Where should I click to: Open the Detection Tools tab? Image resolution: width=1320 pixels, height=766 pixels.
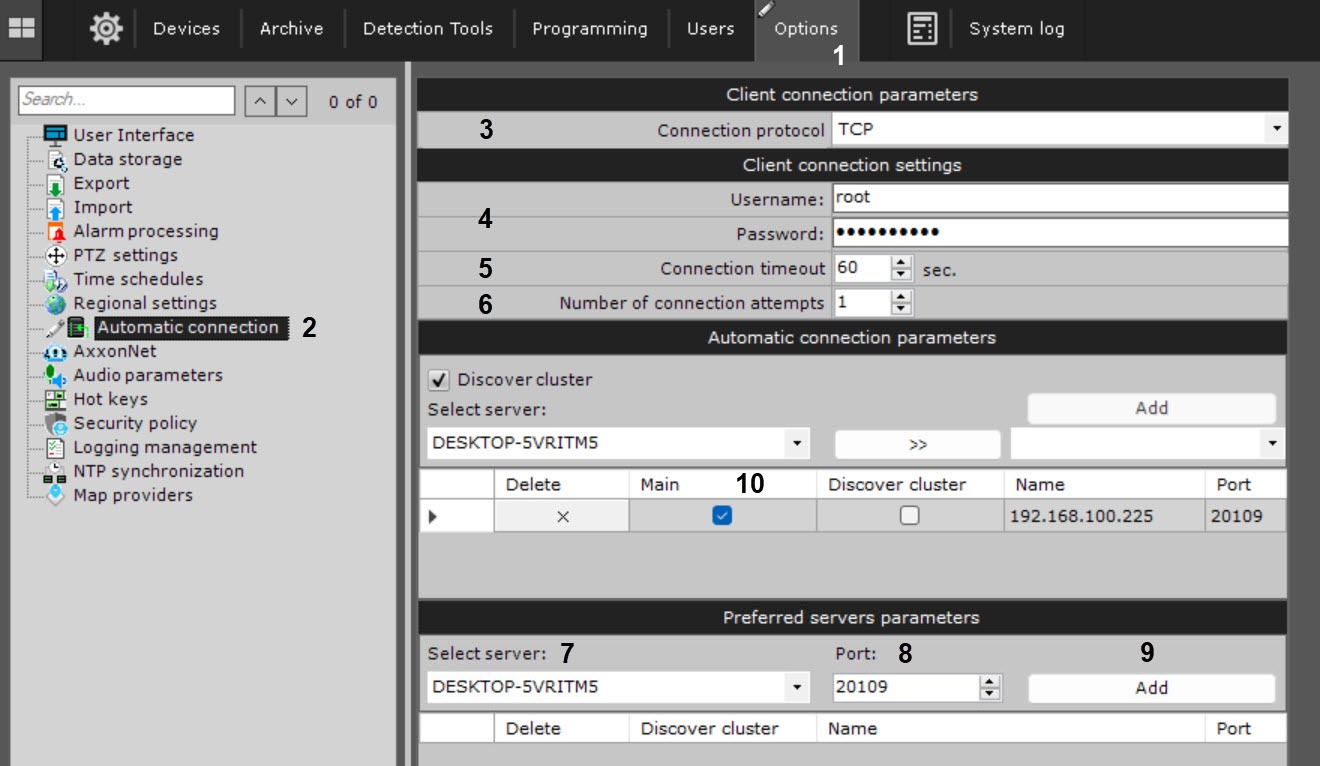pos(427,28)
